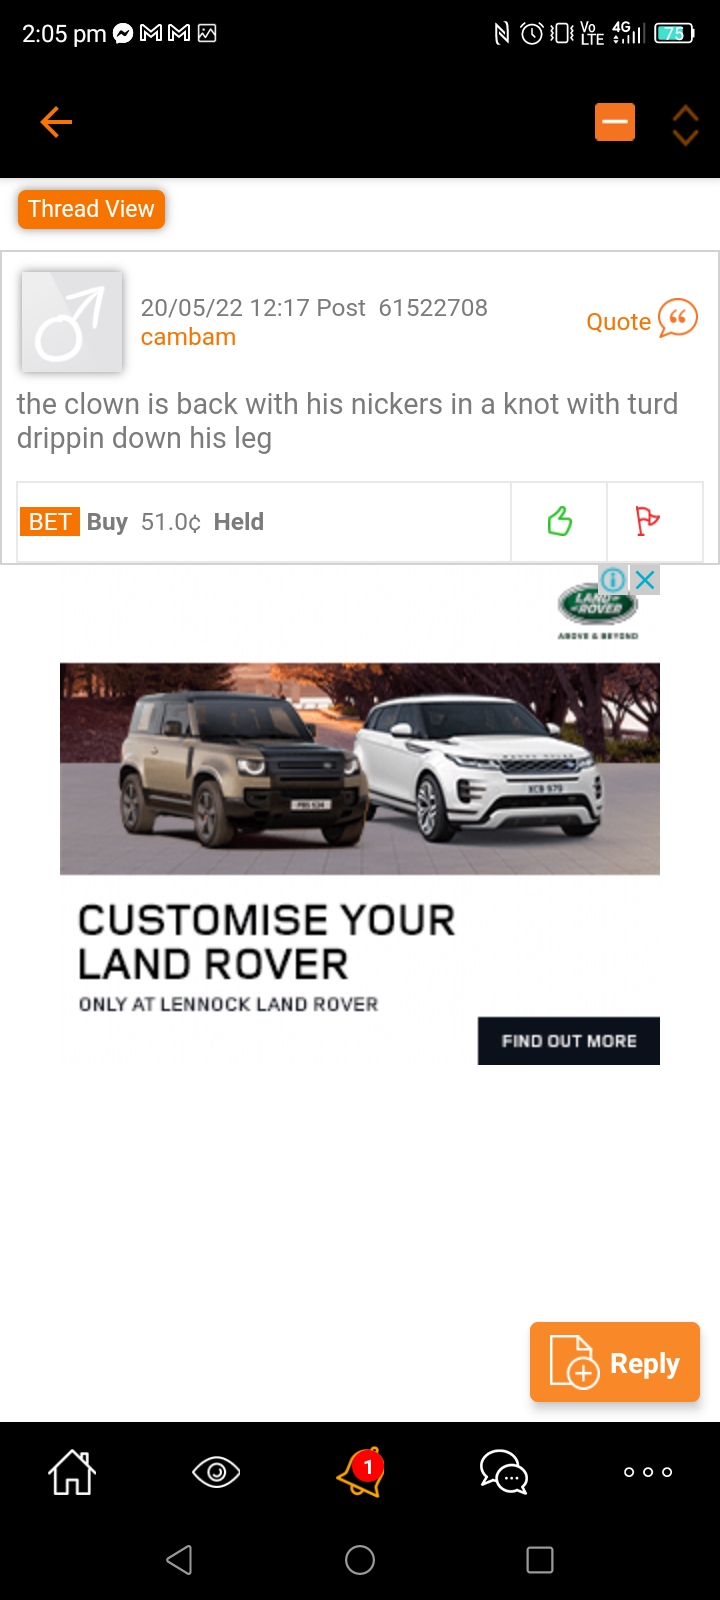Tap the orange back arrow
This screenshot has width=720, height=1600.
[56, 123]
